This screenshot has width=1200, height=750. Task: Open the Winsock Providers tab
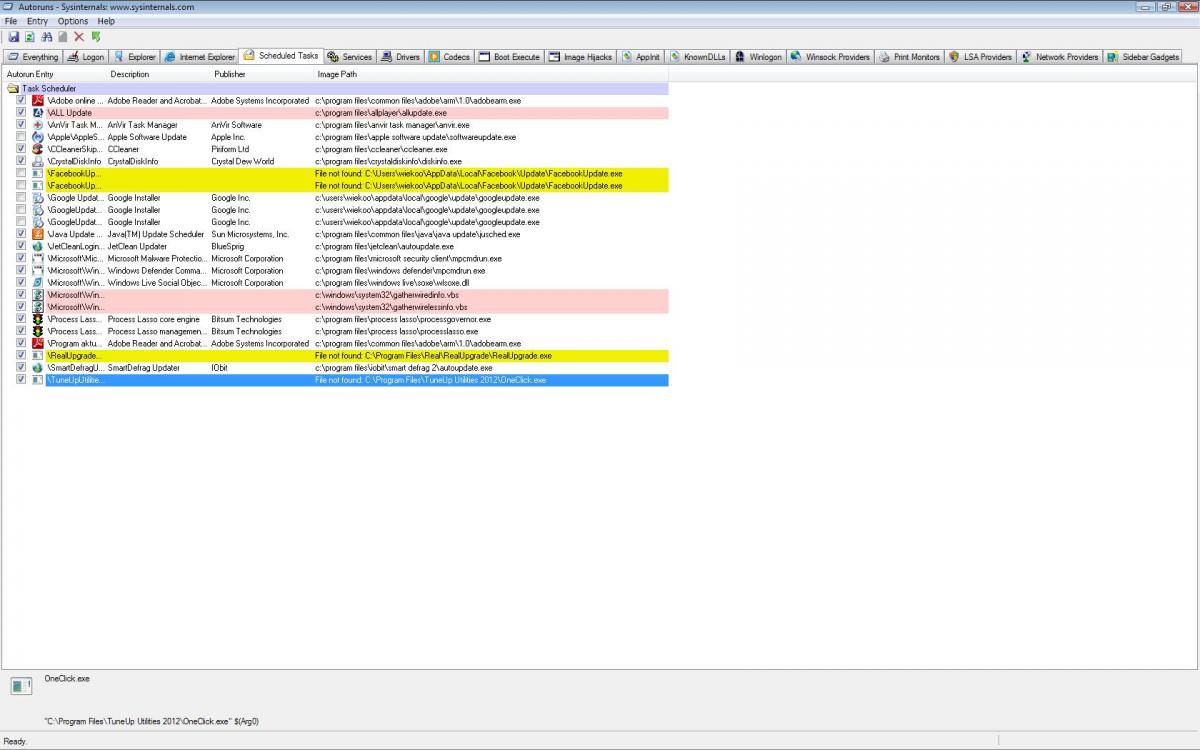830,57
